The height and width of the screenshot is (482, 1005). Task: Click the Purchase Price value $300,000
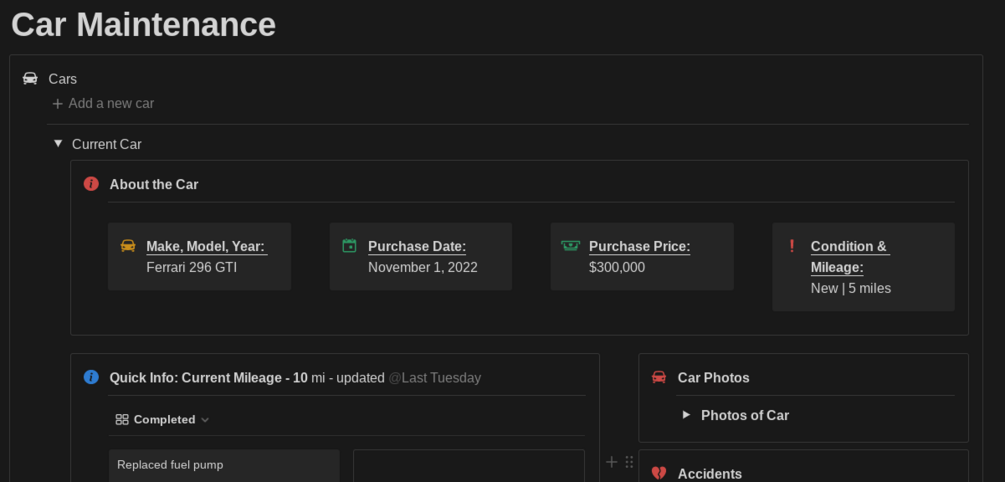click(617, 267)
